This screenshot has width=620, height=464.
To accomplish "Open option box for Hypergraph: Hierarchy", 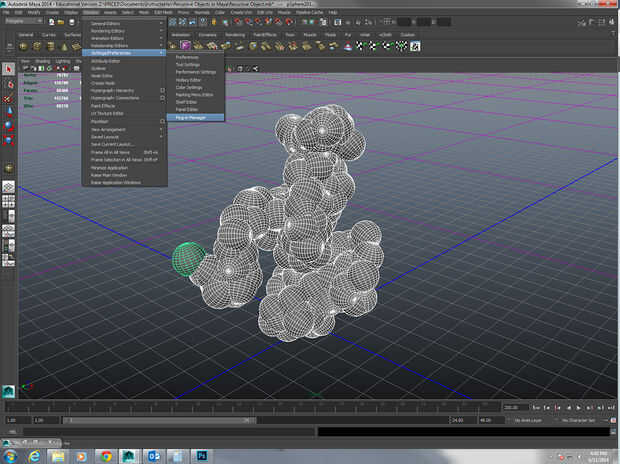I will tap(162, 90).
